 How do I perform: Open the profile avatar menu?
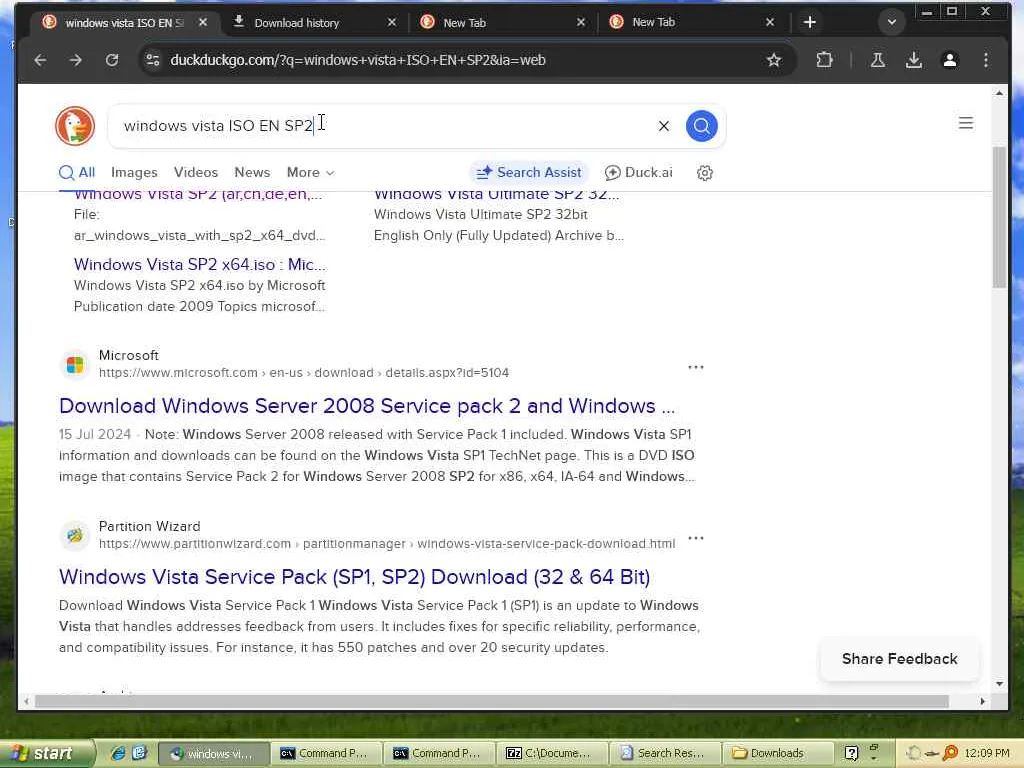pyautogui.click(x=950, y=60)
